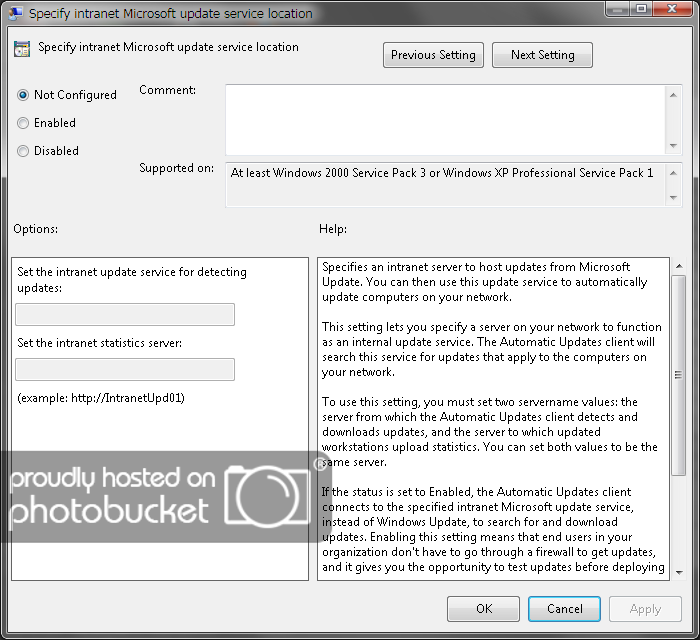Focus the Comment text area
The image size is (700, 640).
pyautogui.click(x=446, y=120)
